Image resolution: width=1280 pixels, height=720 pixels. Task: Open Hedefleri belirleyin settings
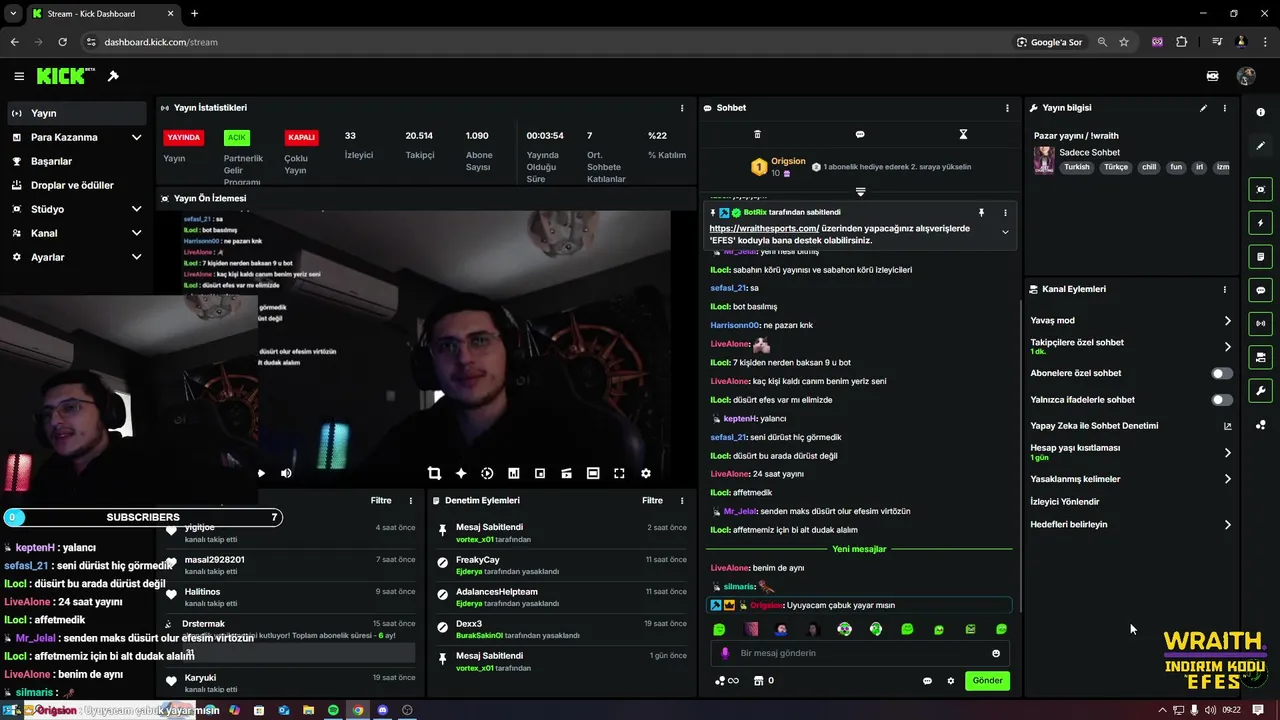coord(1131,524)
